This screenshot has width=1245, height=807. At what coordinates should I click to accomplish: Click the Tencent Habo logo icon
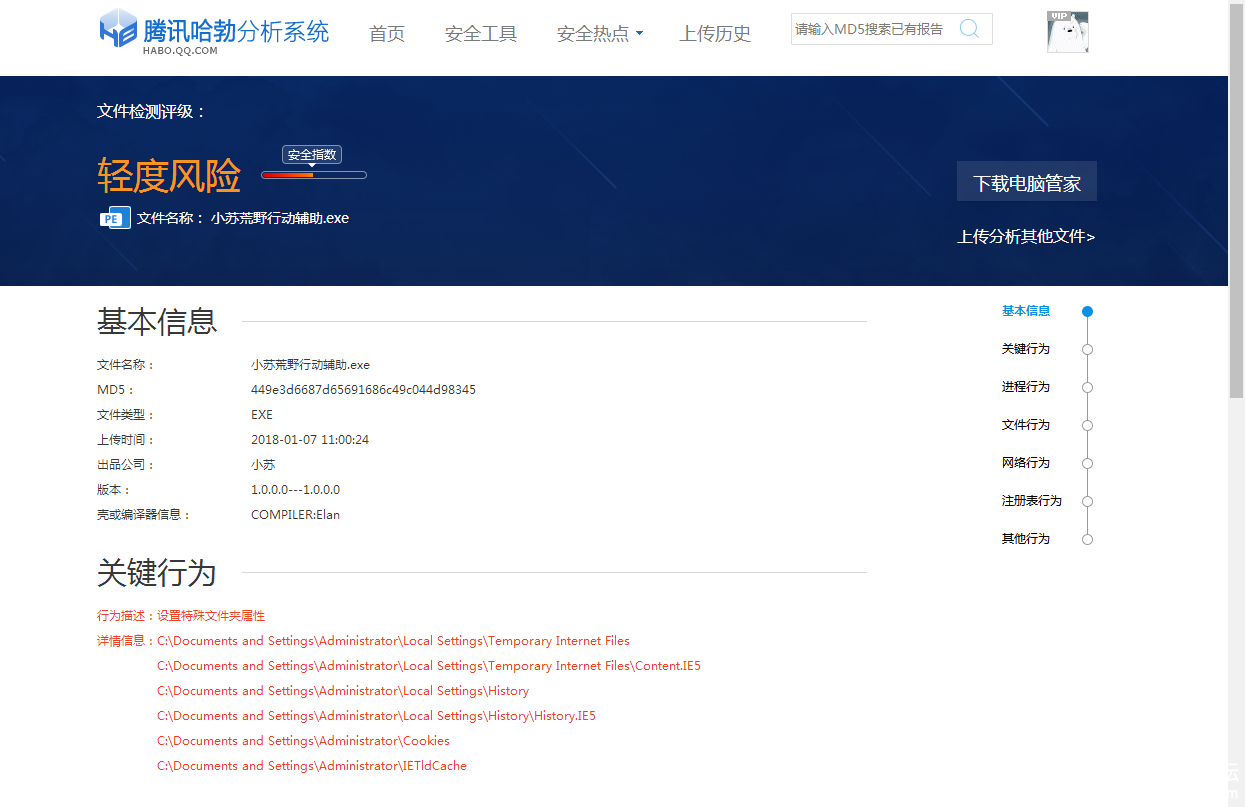[x=118, y=28]
